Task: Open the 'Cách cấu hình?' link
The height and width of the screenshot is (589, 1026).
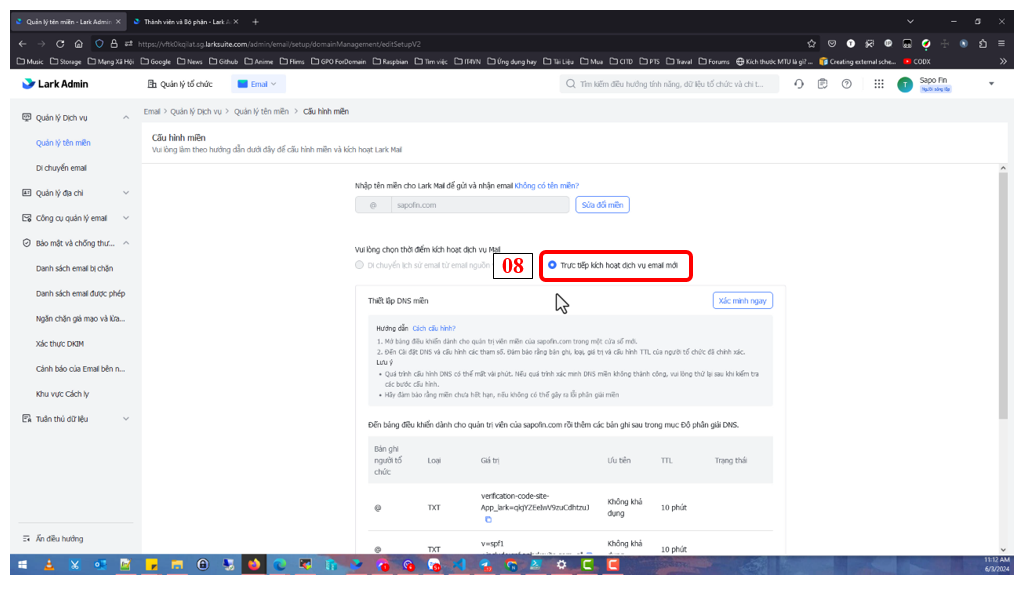Action: 433,329
